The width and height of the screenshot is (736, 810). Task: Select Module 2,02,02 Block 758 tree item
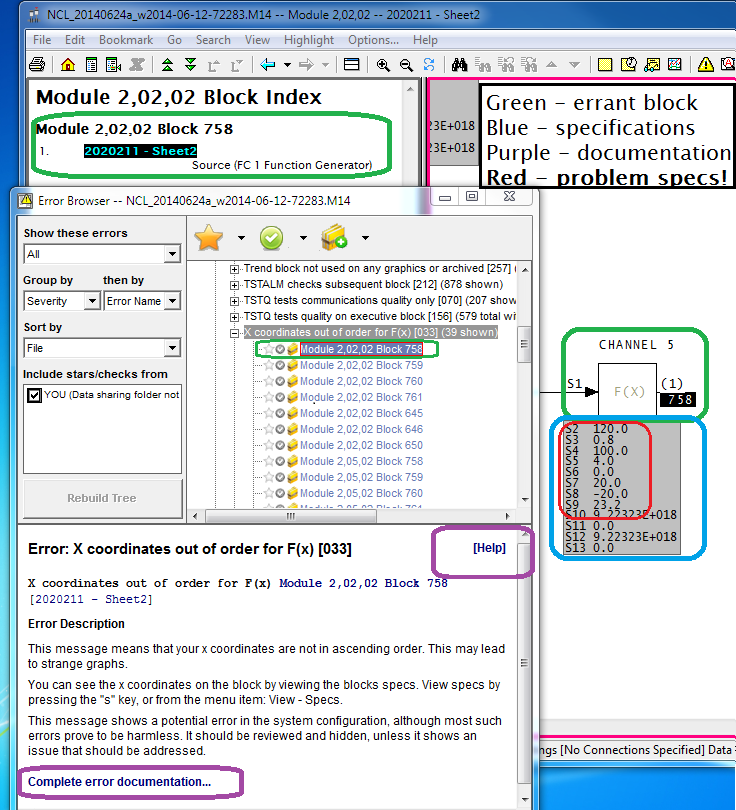tap(361, 349)
